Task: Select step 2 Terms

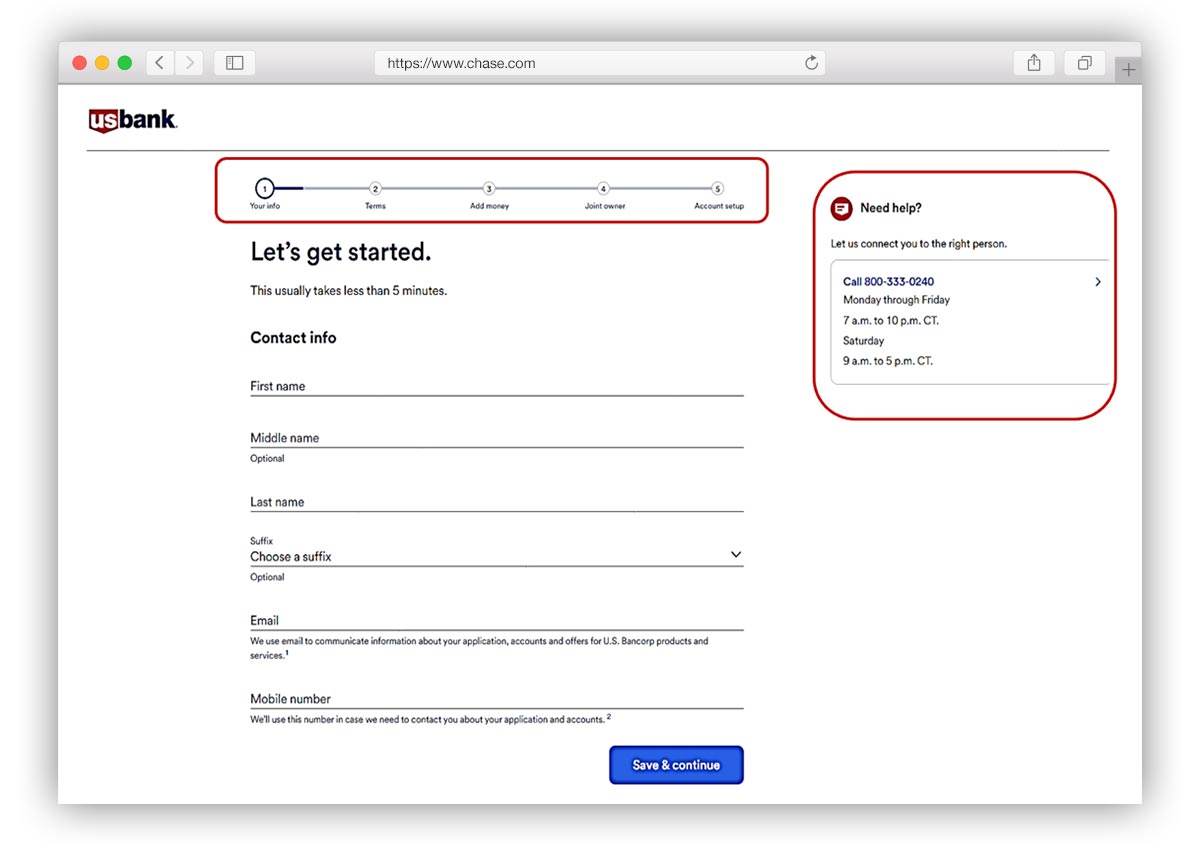Action: pos(375,188)
